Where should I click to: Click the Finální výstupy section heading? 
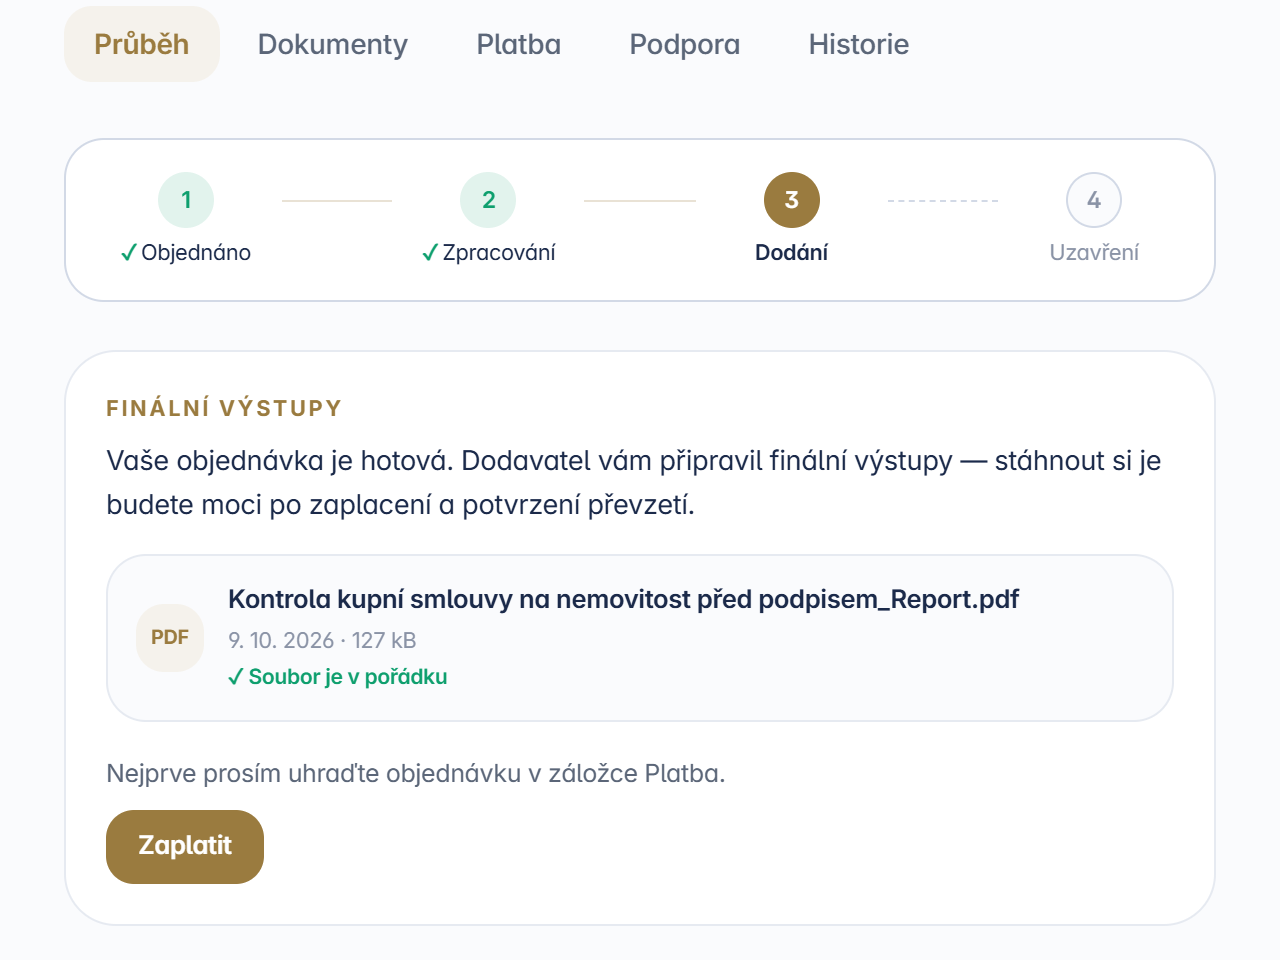[x=224, y=408]
